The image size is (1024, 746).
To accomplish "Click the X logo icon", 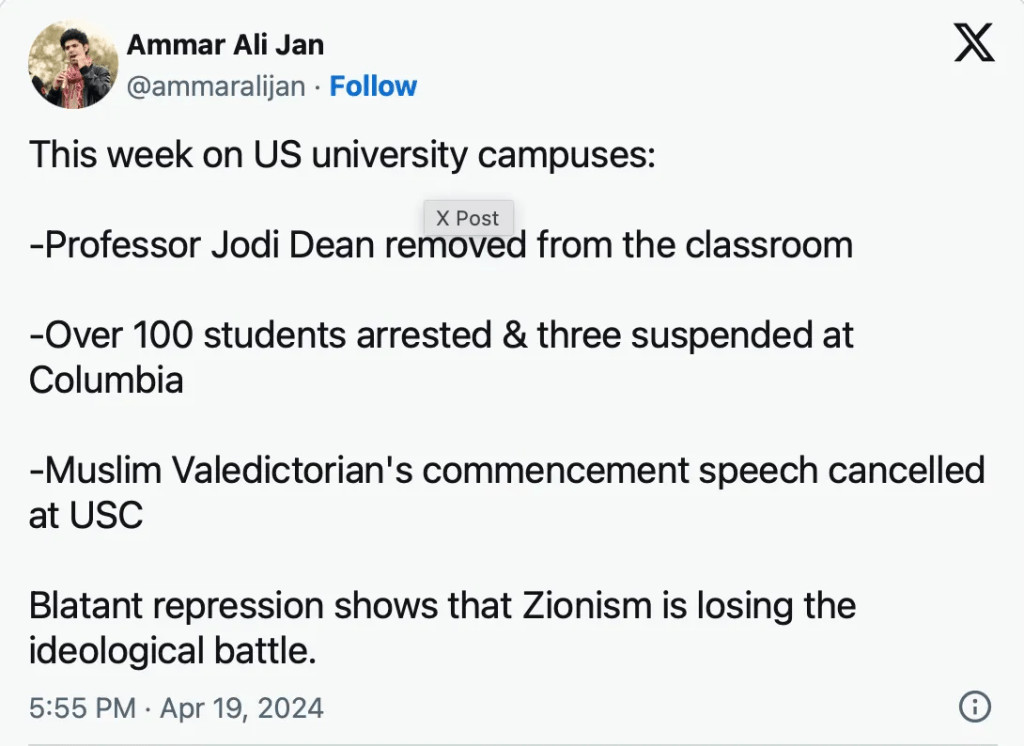I will pyautogui.click(x=973, y=44).
